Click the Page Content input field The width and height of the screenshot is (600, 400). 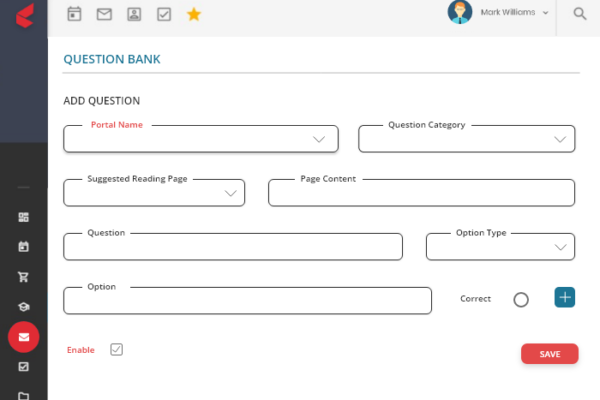point(421,193)
